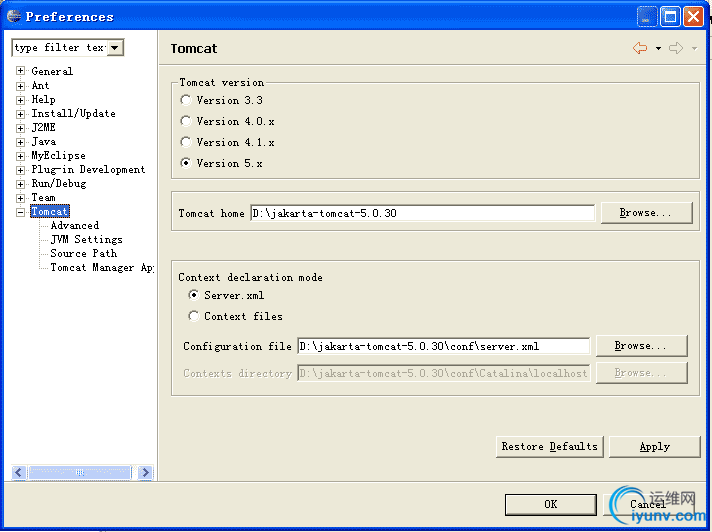
Task: Select the Java preferences category
Action: click(44, 142)
